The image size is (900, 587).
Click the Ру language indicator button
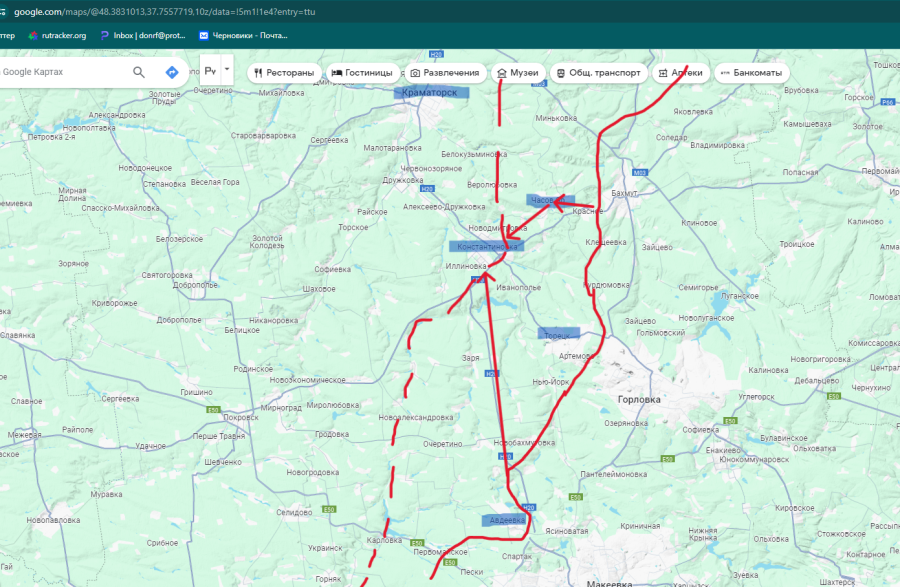[x=210, y=71]
